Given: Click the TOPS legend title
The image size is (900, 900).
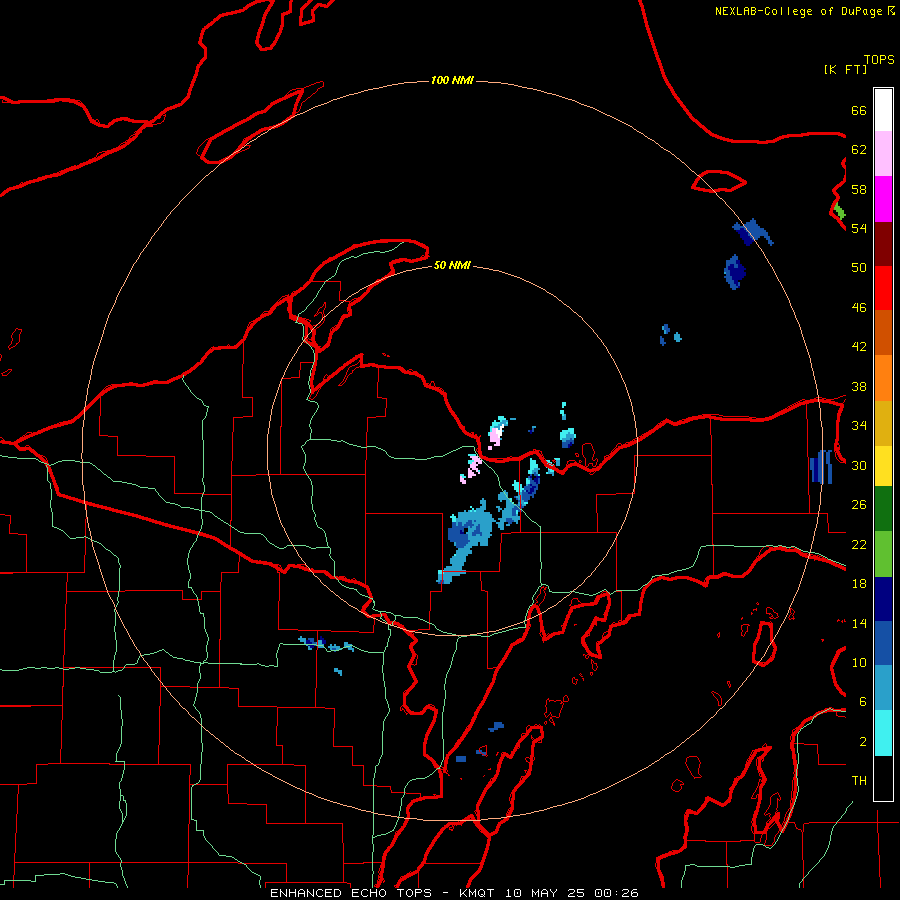Looking at the screenshot, I should pyautogui.click(x=879, y=60).
